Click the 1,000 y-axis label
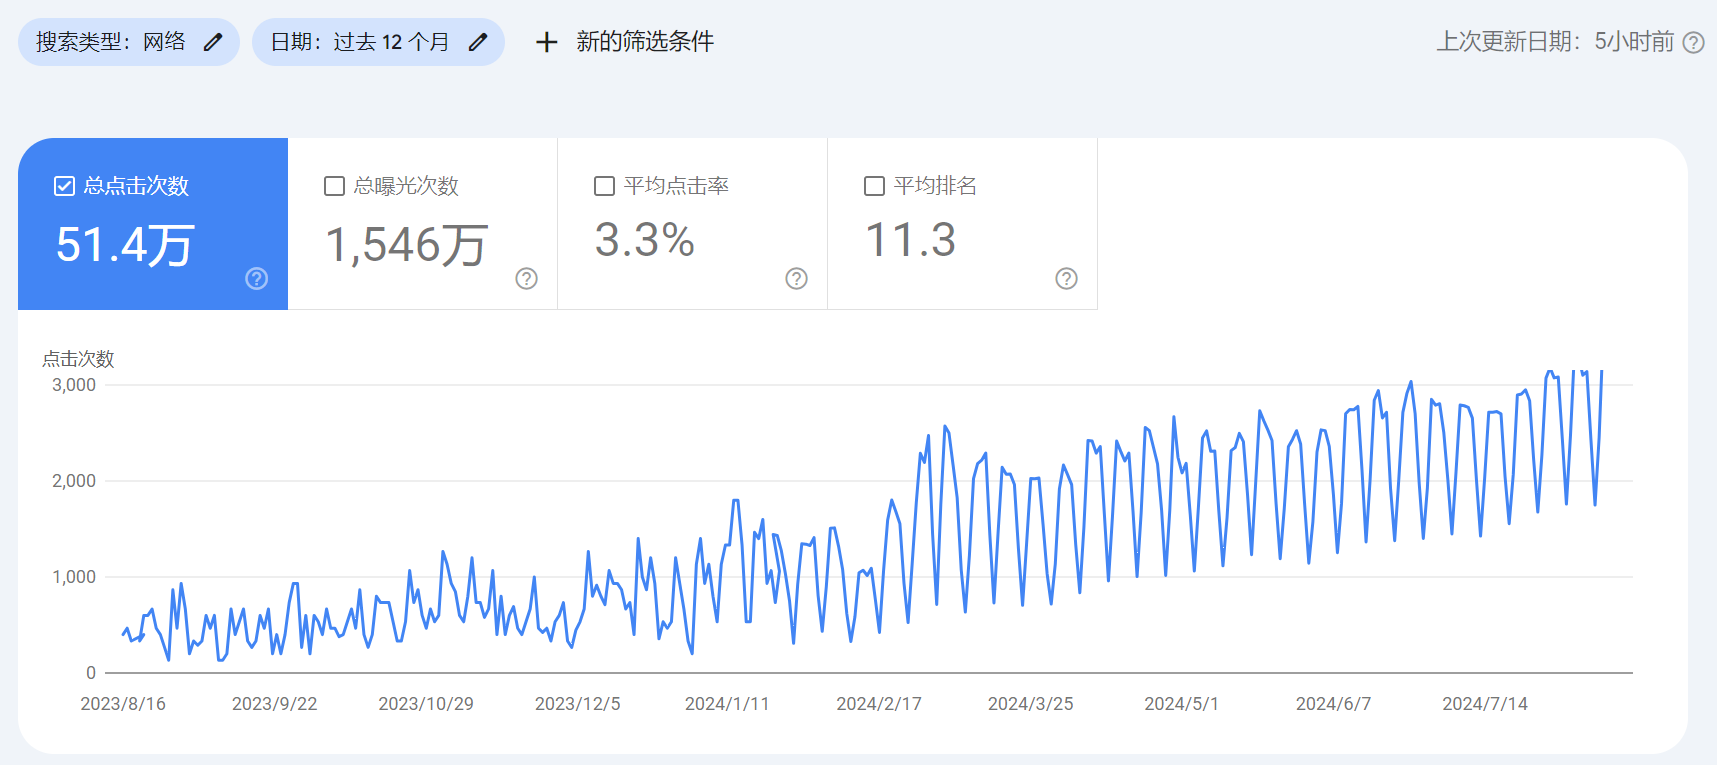1717x765 pixels. (x=74, y=577)
